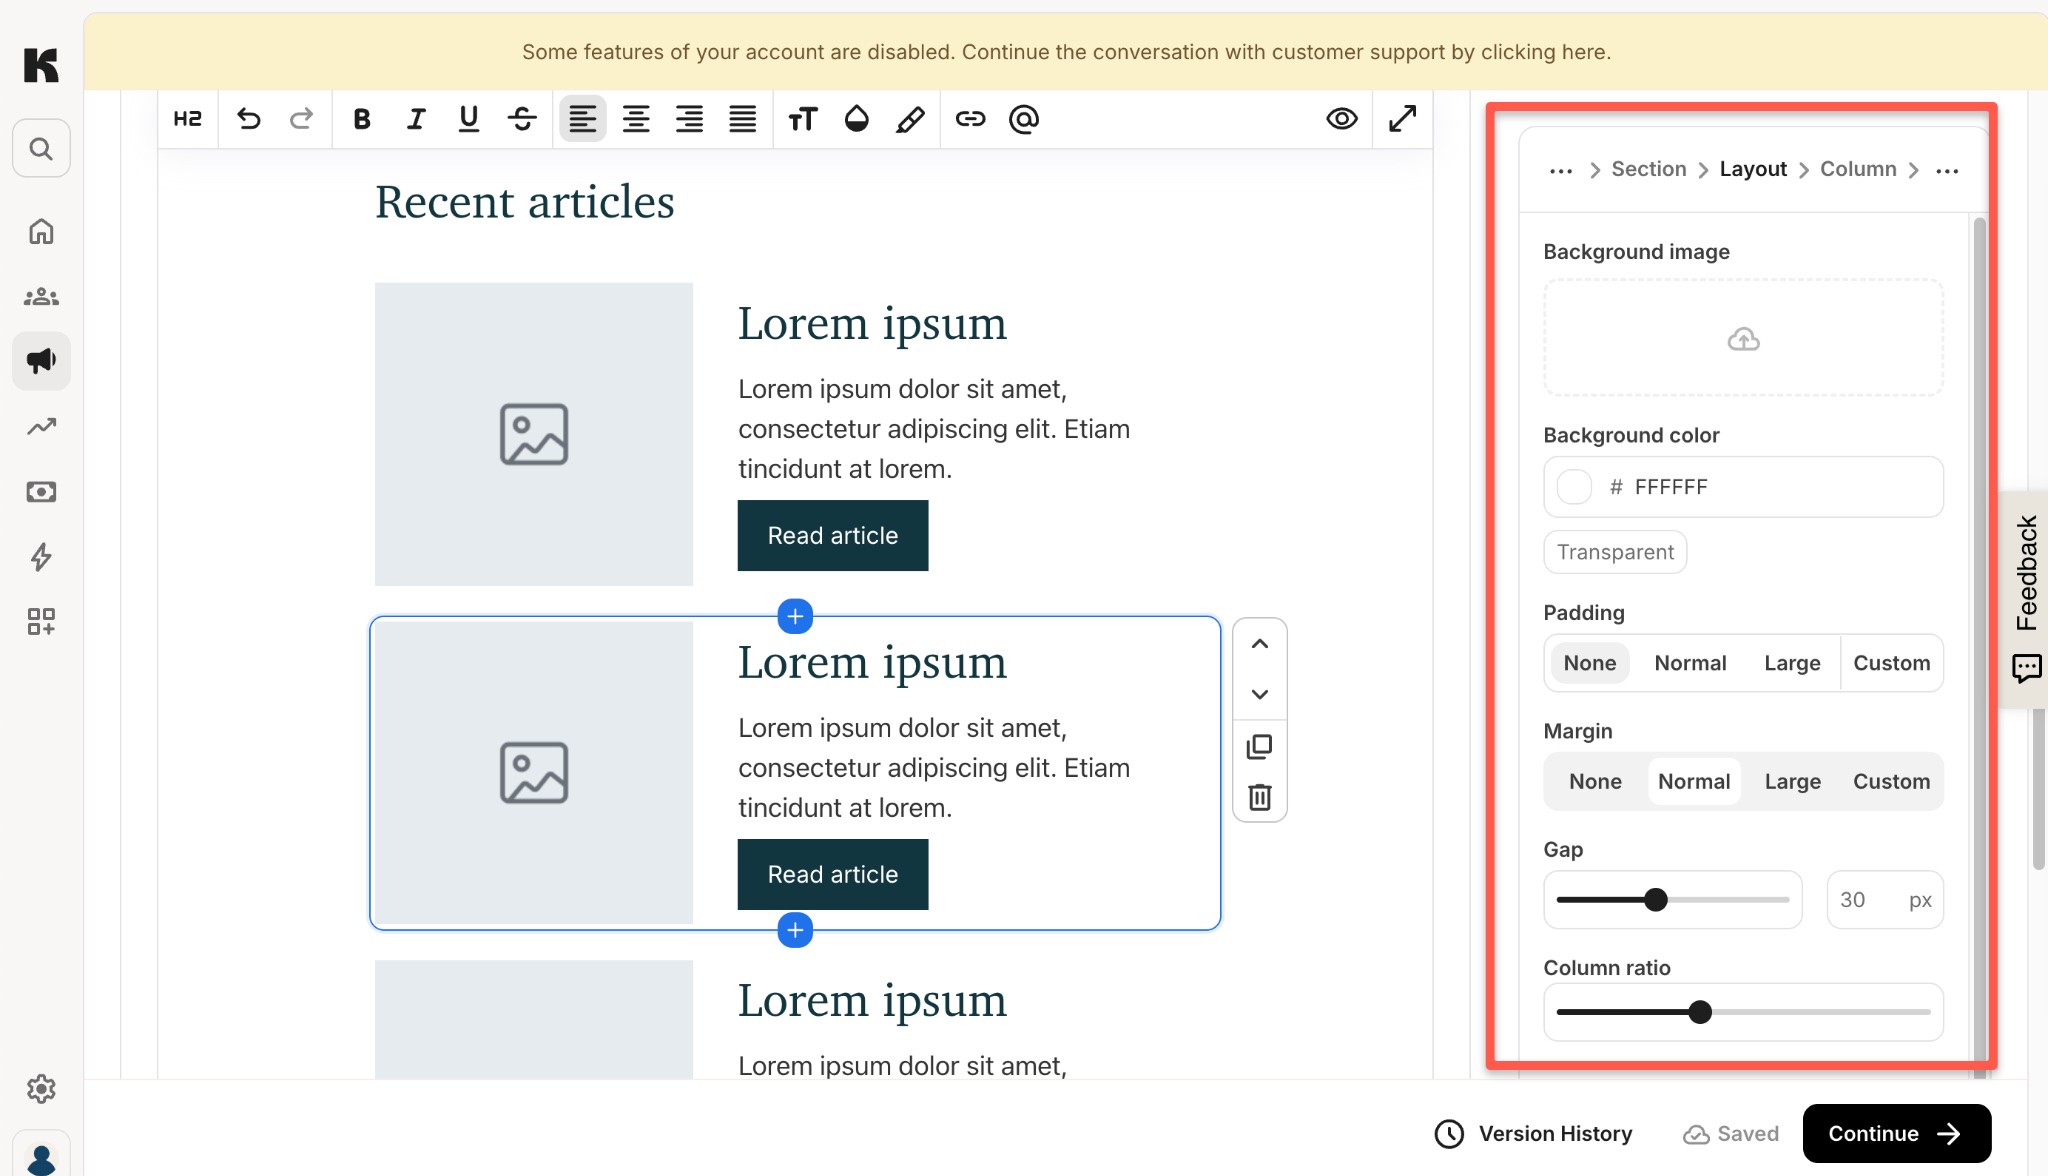Viewport: 2048px width, 1176px height.
Task: Expand the editor to fullscreen
Action: pyautogui.click(x=1403, y=119)
